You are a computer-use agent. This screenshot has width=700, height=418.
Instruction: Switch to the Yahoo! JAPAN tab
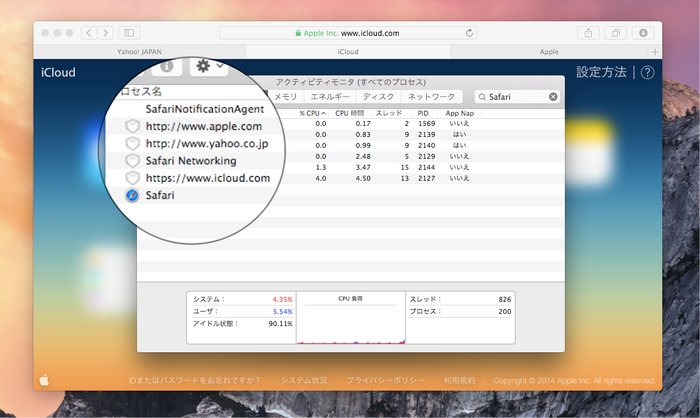[x=139, y=52]
